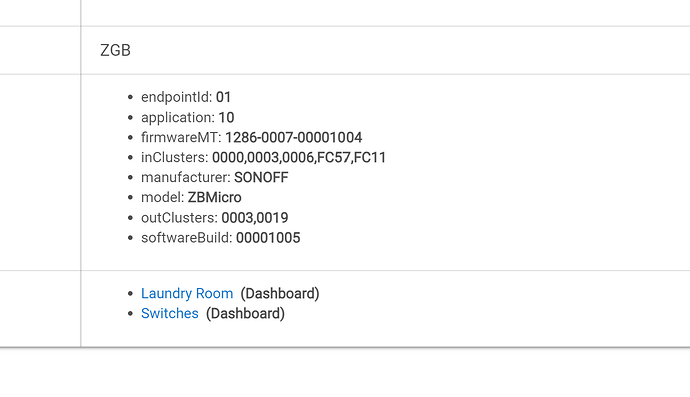
Task: Click firmwareMT value 1286-0007-00001004
Action: click(x=294, y=137)
